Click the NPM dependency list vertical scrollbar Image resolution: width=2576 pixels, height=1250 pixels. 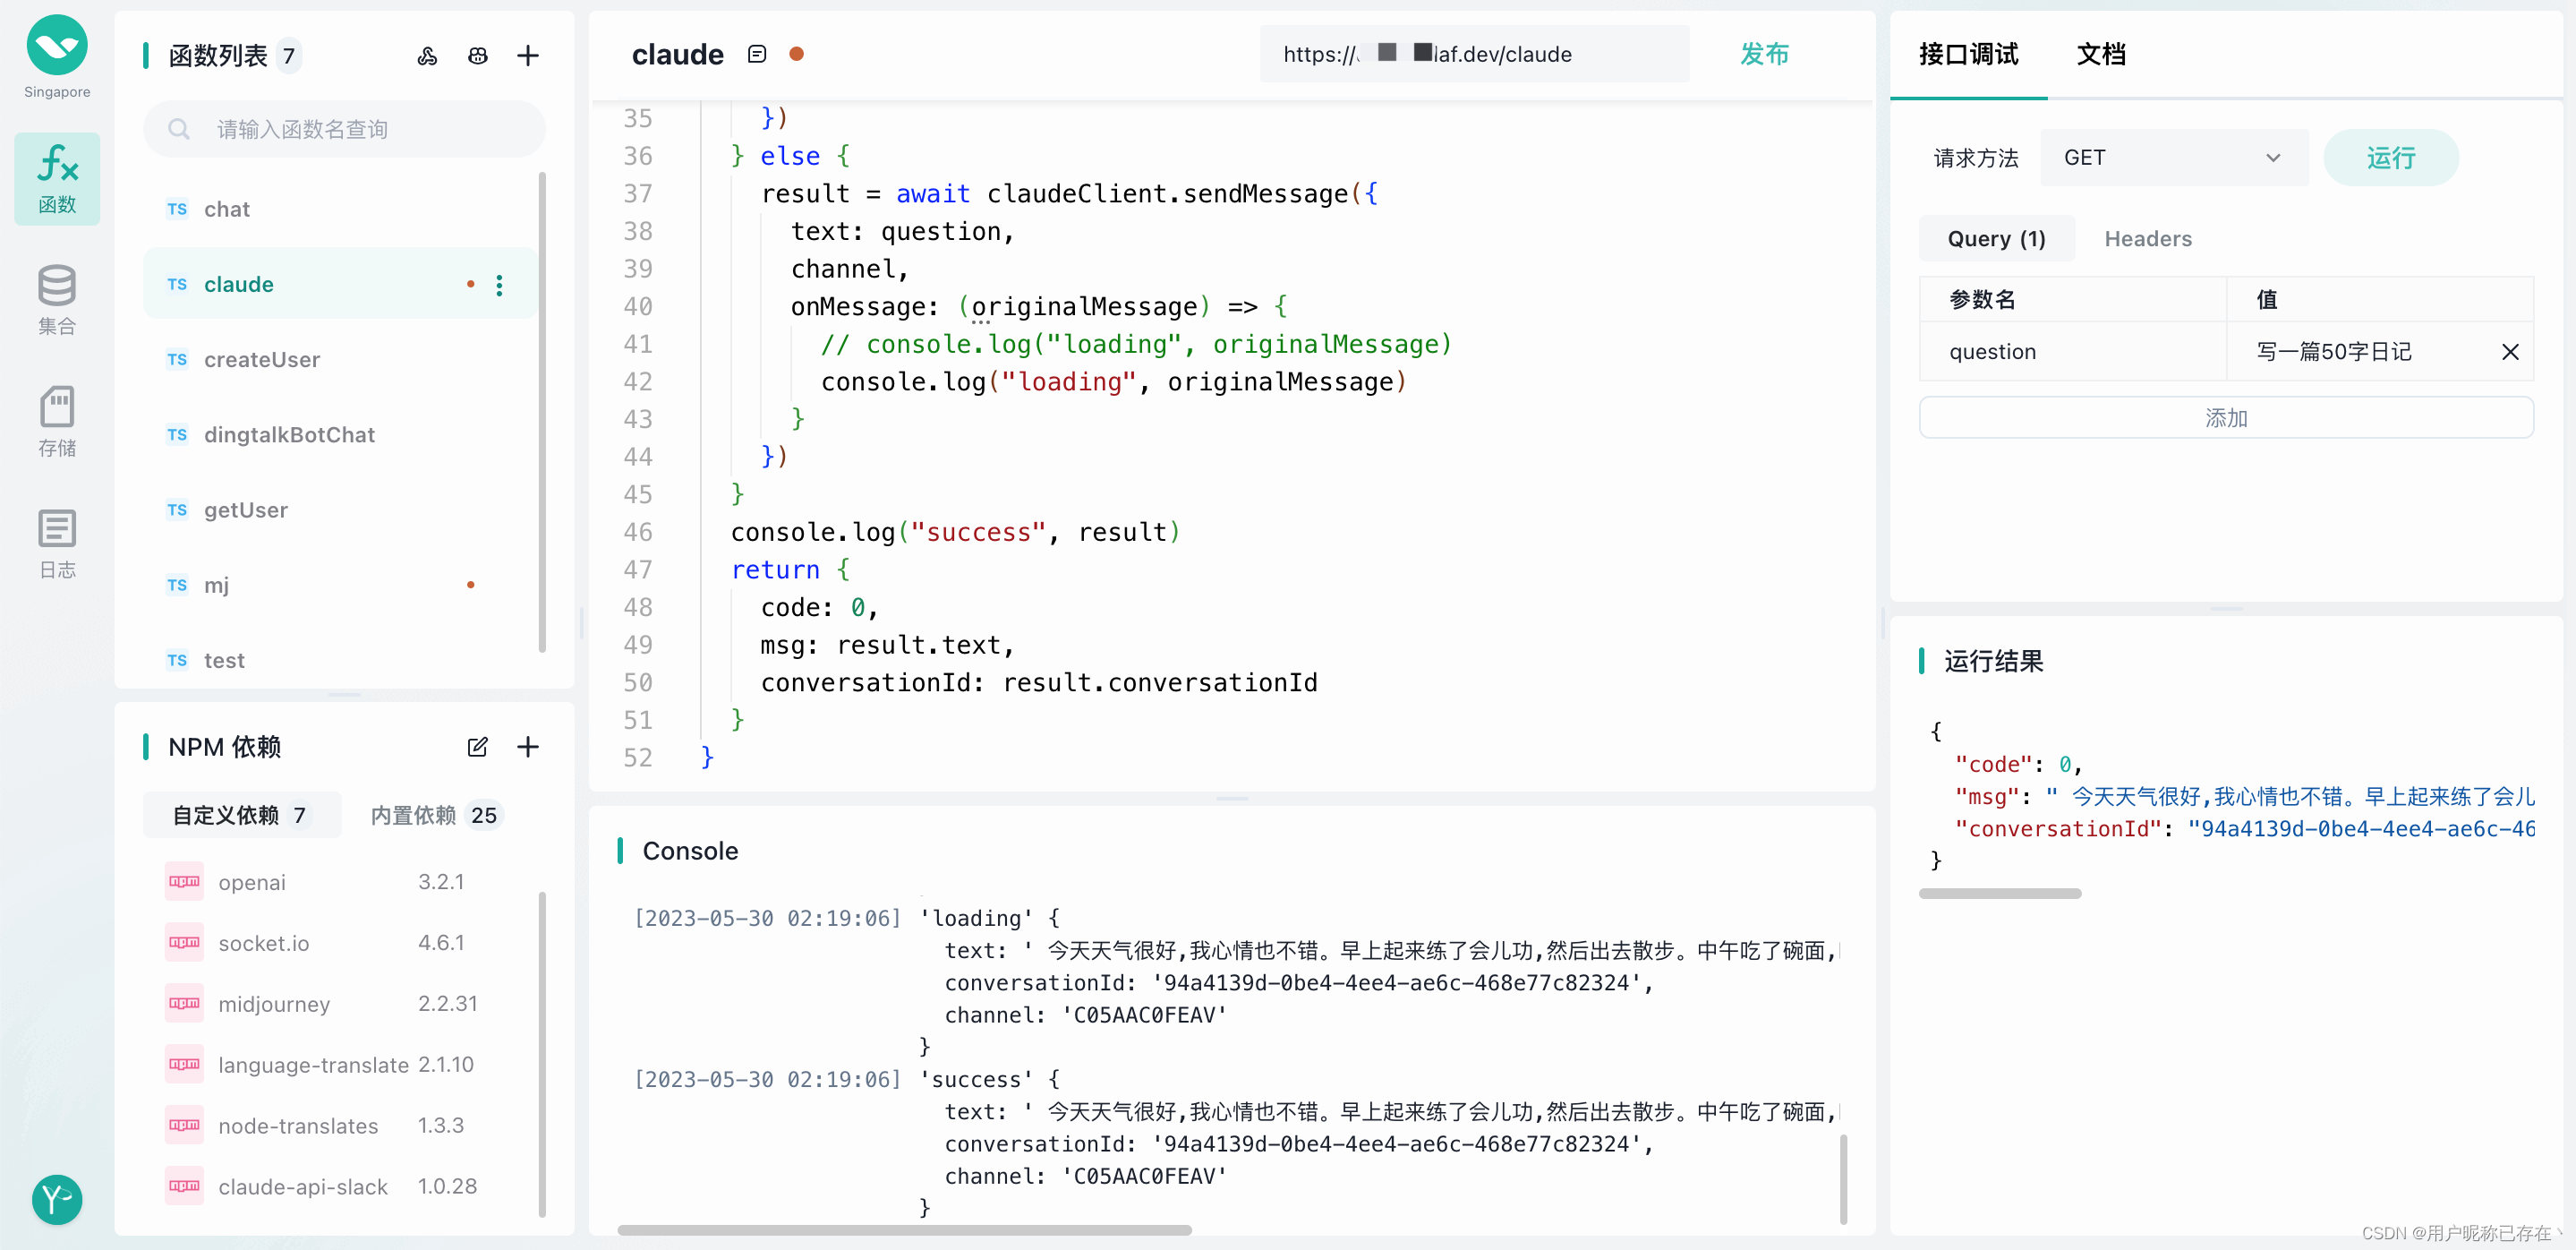(542, 1054)
